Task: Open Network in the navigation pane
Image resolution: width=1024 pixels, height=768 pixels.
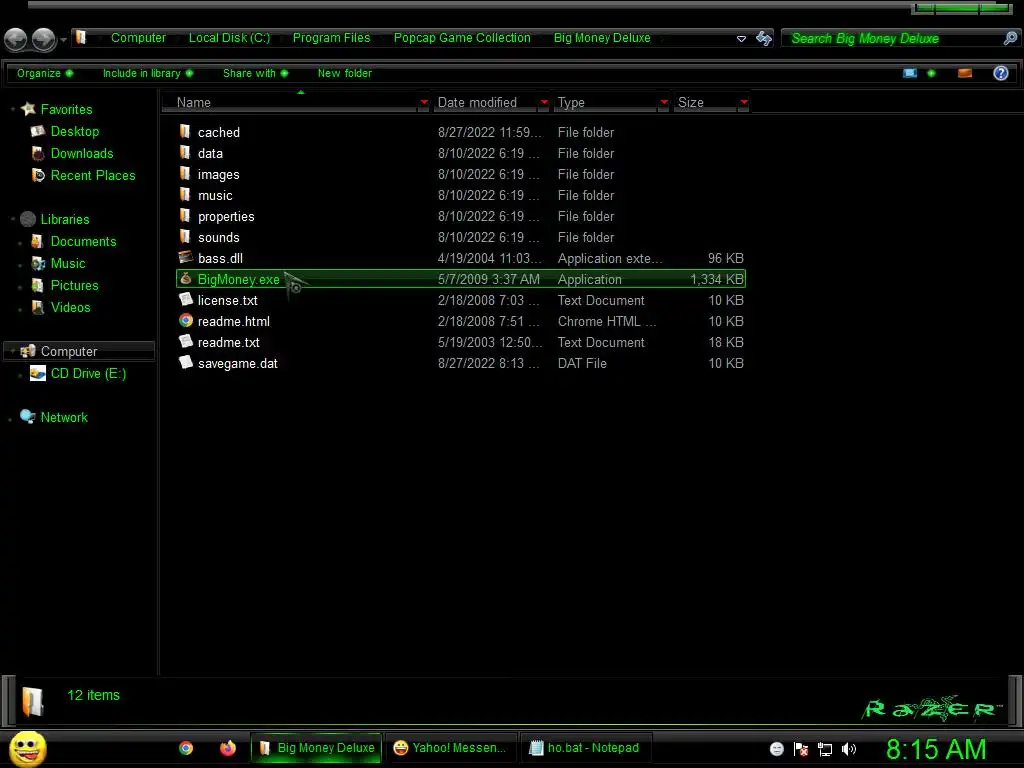Action: pos(64,417)
